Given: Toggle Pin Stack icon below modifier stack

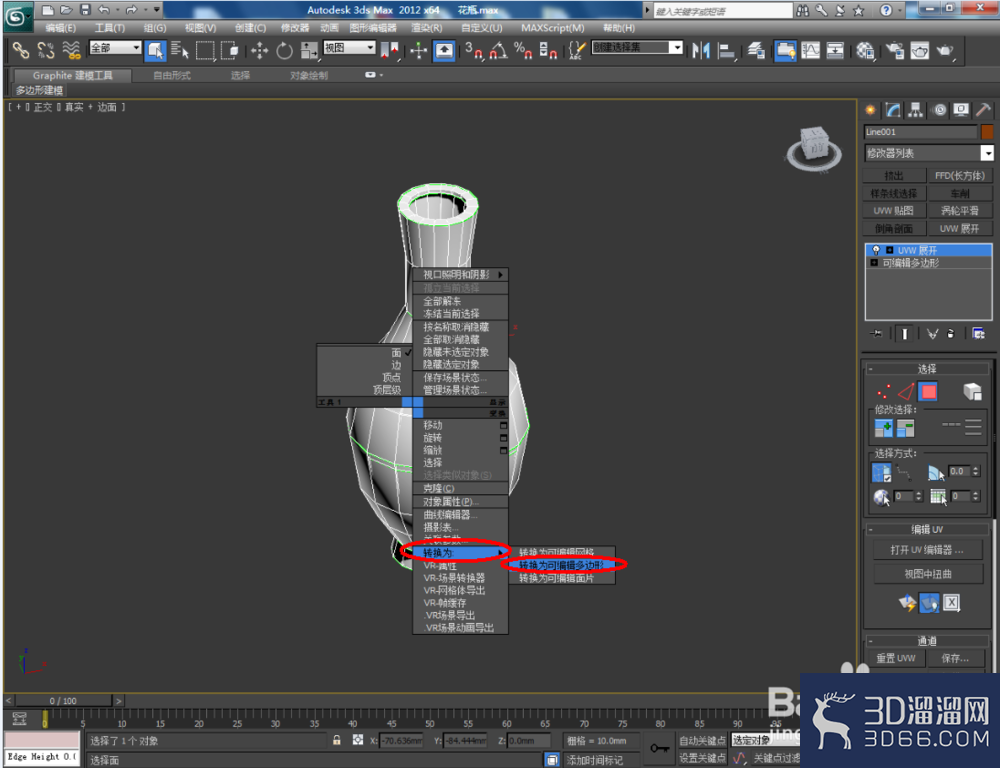Looking at the screenshot, I should click(876, 334).
